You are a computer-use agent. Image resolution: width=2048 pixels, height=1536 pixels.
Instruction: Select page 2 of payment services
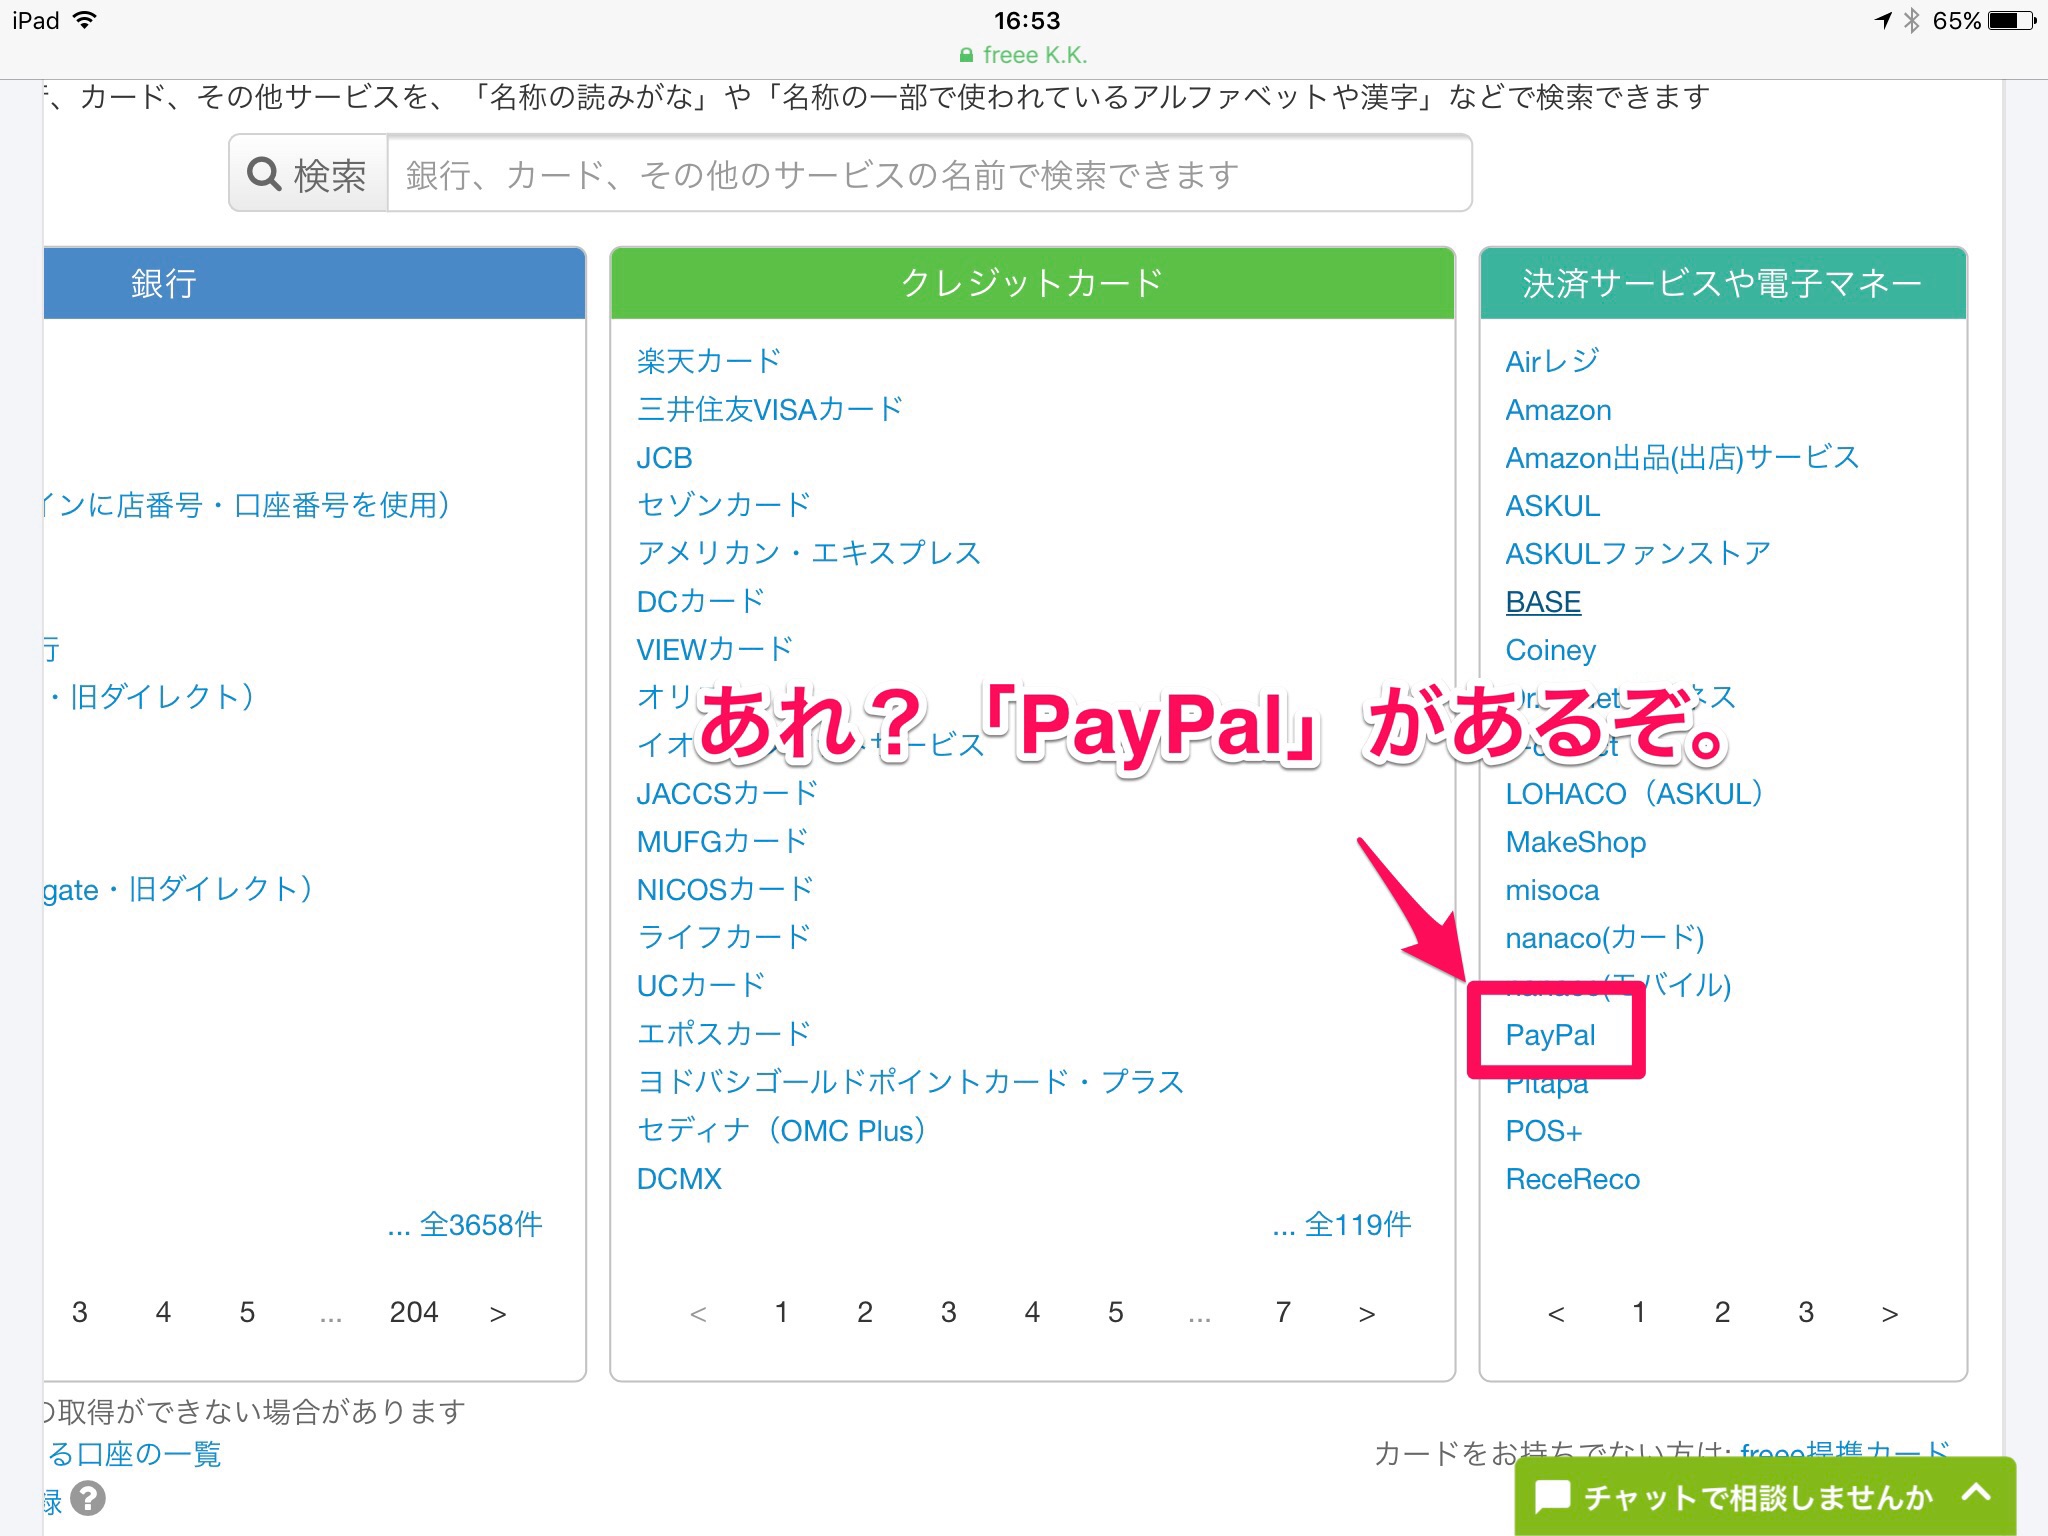[1722, 1312]
